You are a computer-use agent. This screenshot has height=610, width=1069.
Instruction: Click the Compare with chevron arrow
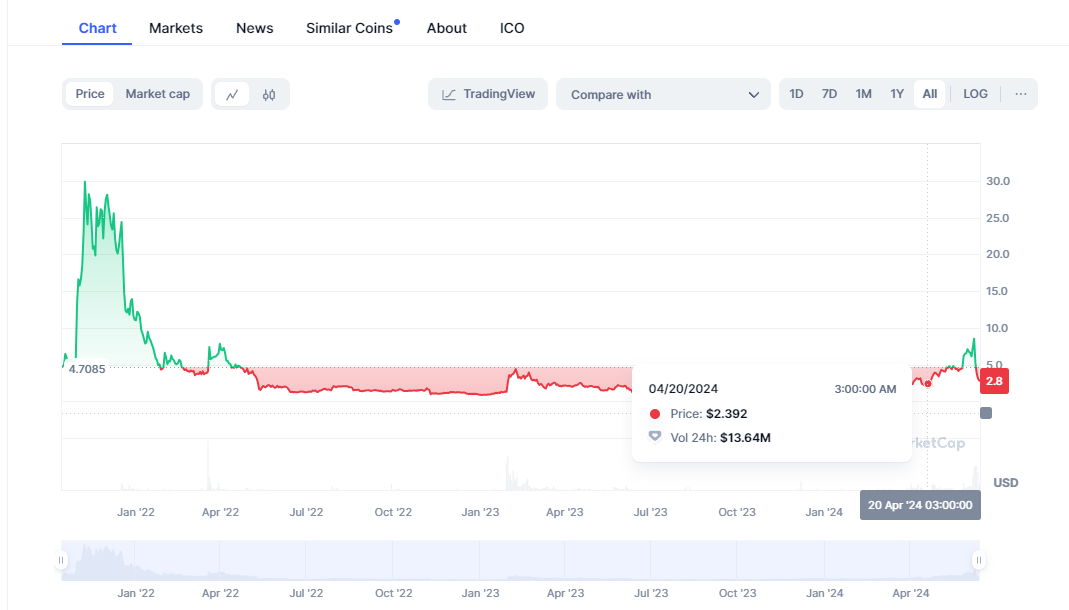point(753,95)
